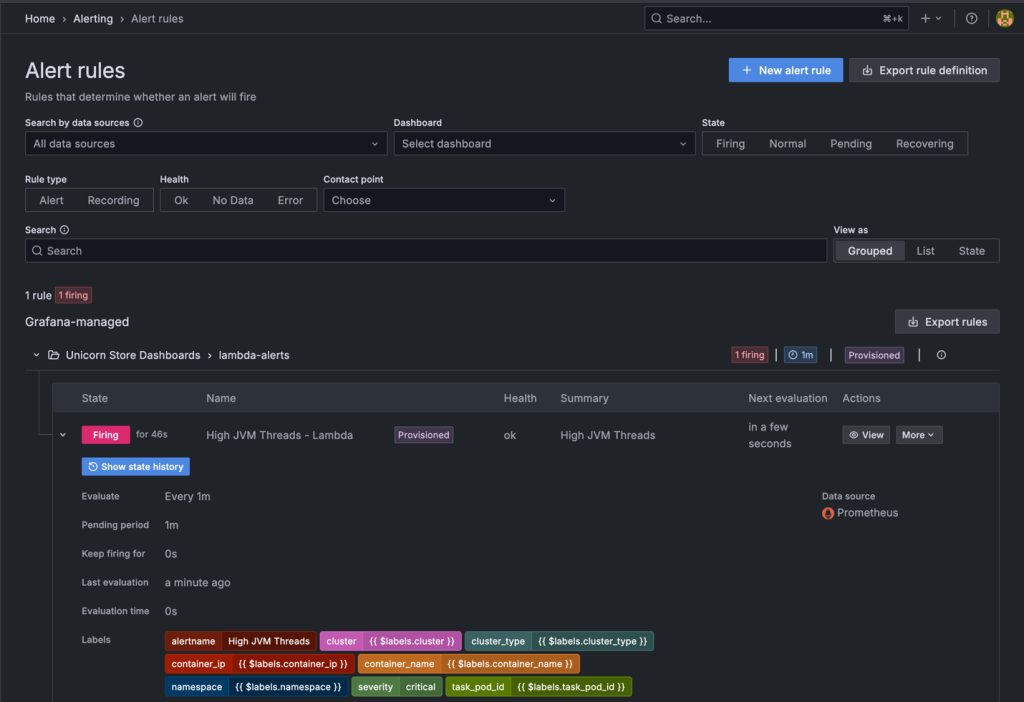Filter rules by Firing state

[x=730, y=143]
